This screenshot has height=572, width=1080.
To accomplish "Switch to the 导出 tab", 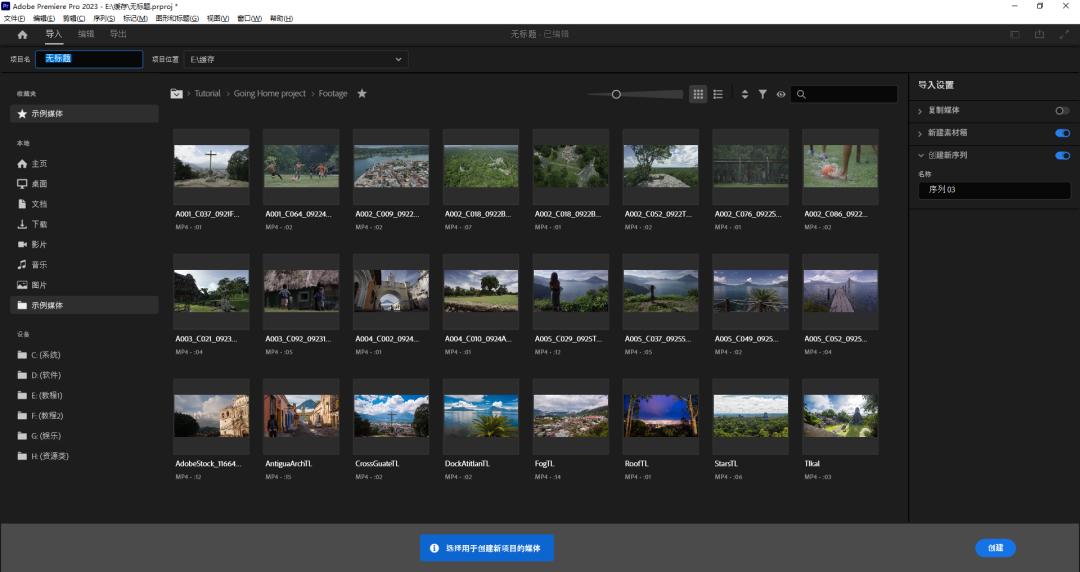I will click(118, 34).
